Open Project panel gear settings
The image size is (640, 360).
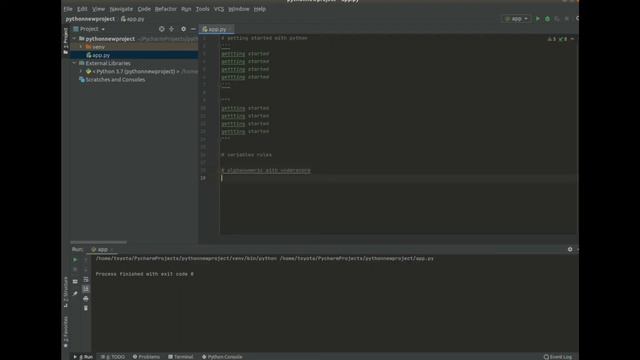183,29
